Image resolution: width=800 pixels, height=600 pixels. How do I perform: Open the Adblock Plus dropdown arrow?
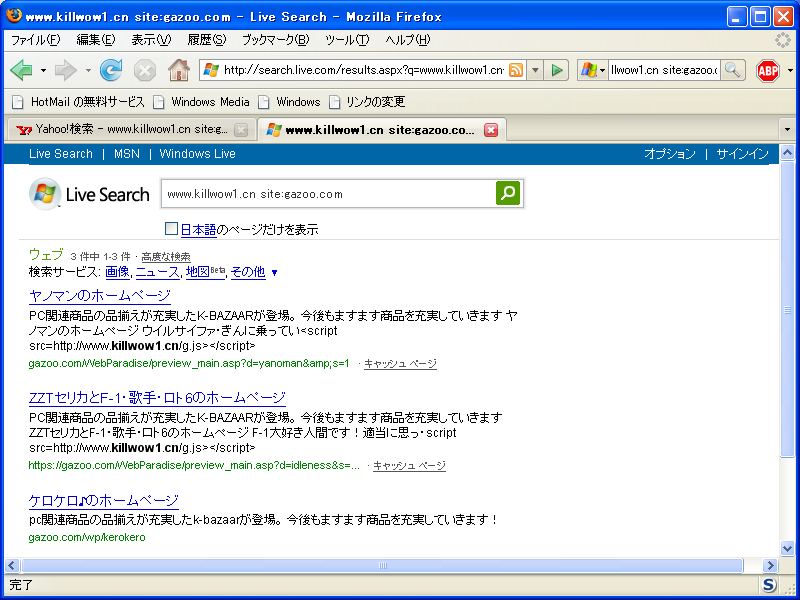790,70
